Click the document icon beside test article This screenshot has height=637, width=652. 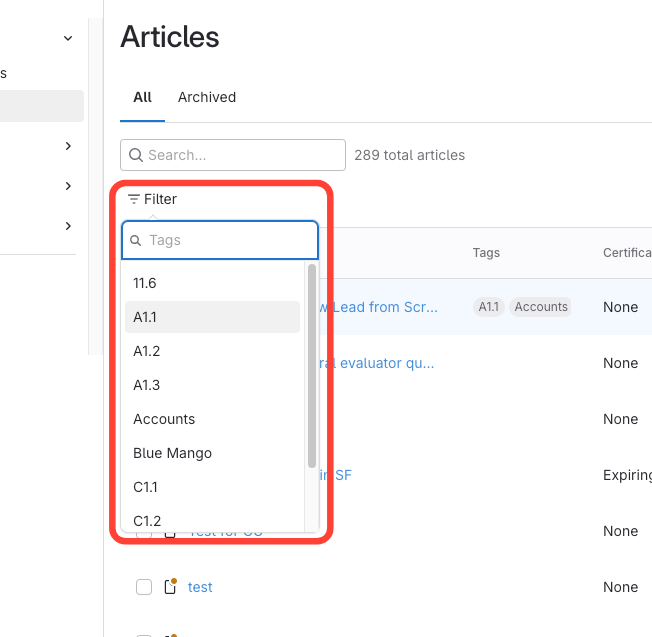tap(170, 587)
